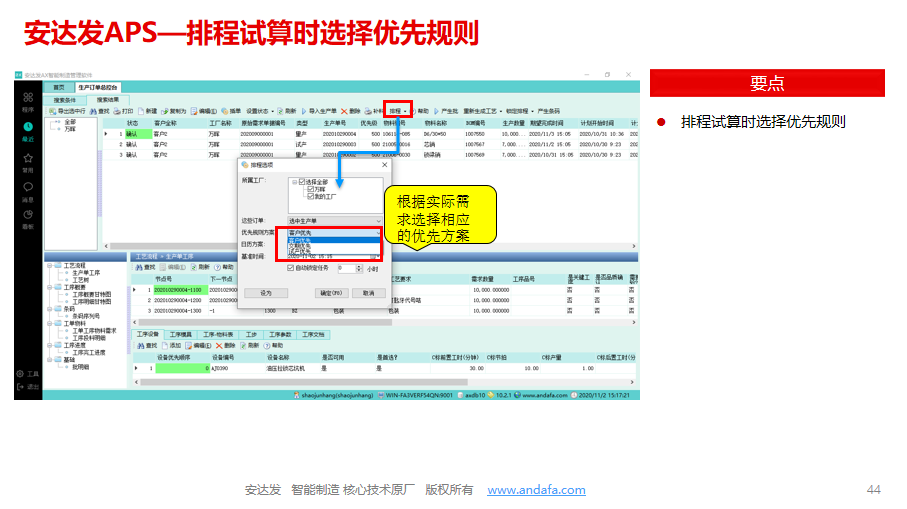Click the horizontal scrollbar under the 工序设备 grid
The height and width of the screenshot is (509, 907).
pos(384,382)
